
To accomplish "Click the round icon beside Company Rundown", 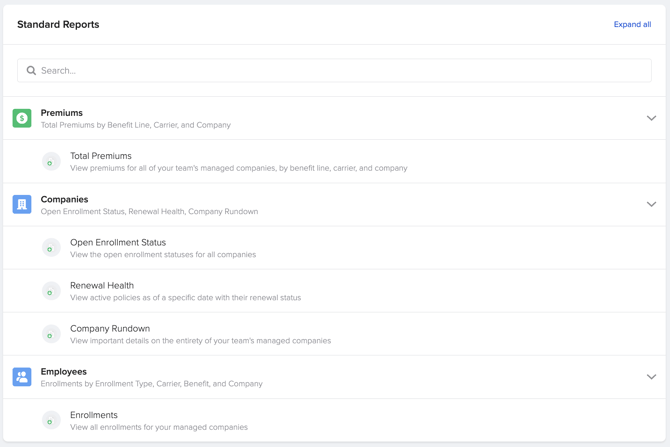I will (51, 334).
